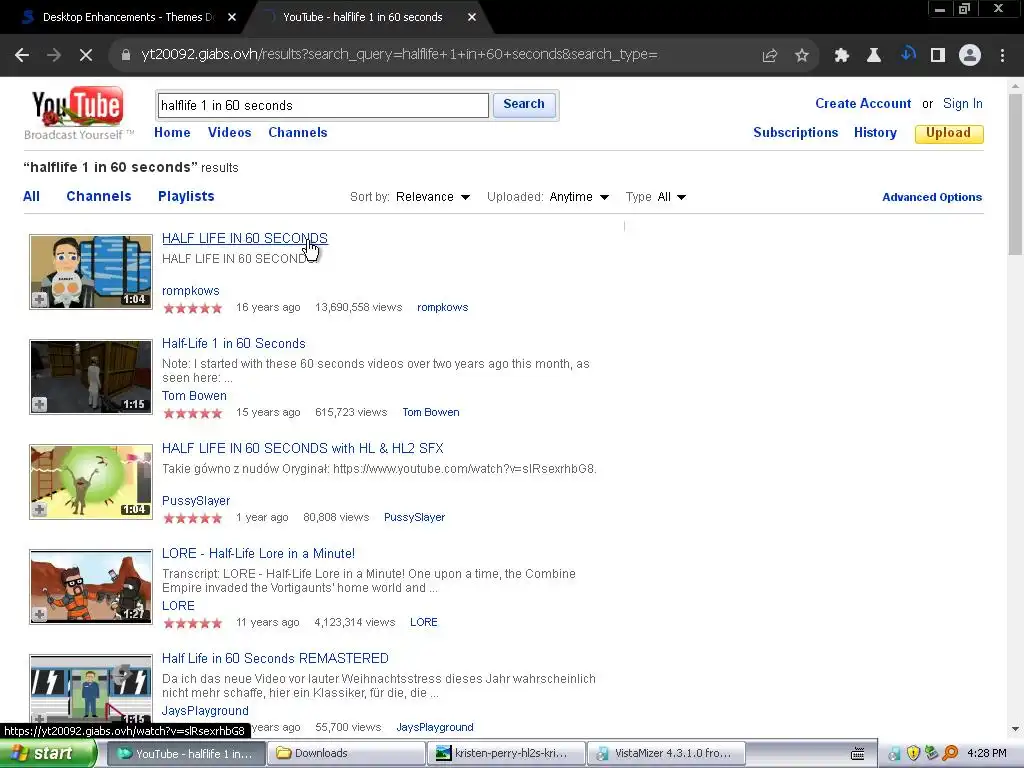This screenshot has width=1024, height=768.
Task: Open the extensions puzzle icon
Action: pyautogui.click(x=842, y=56)
